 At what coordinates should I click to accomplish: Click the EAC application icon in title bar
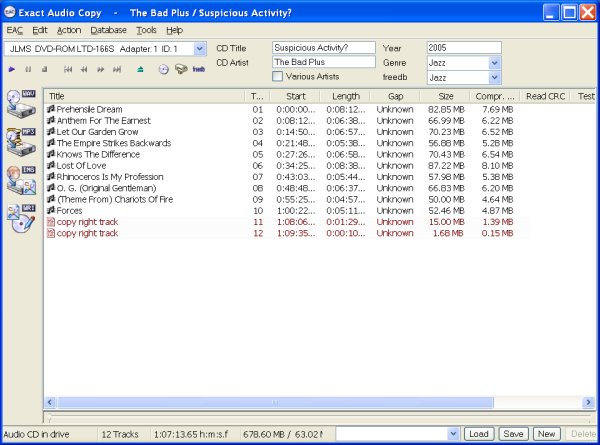click(10, 12)
